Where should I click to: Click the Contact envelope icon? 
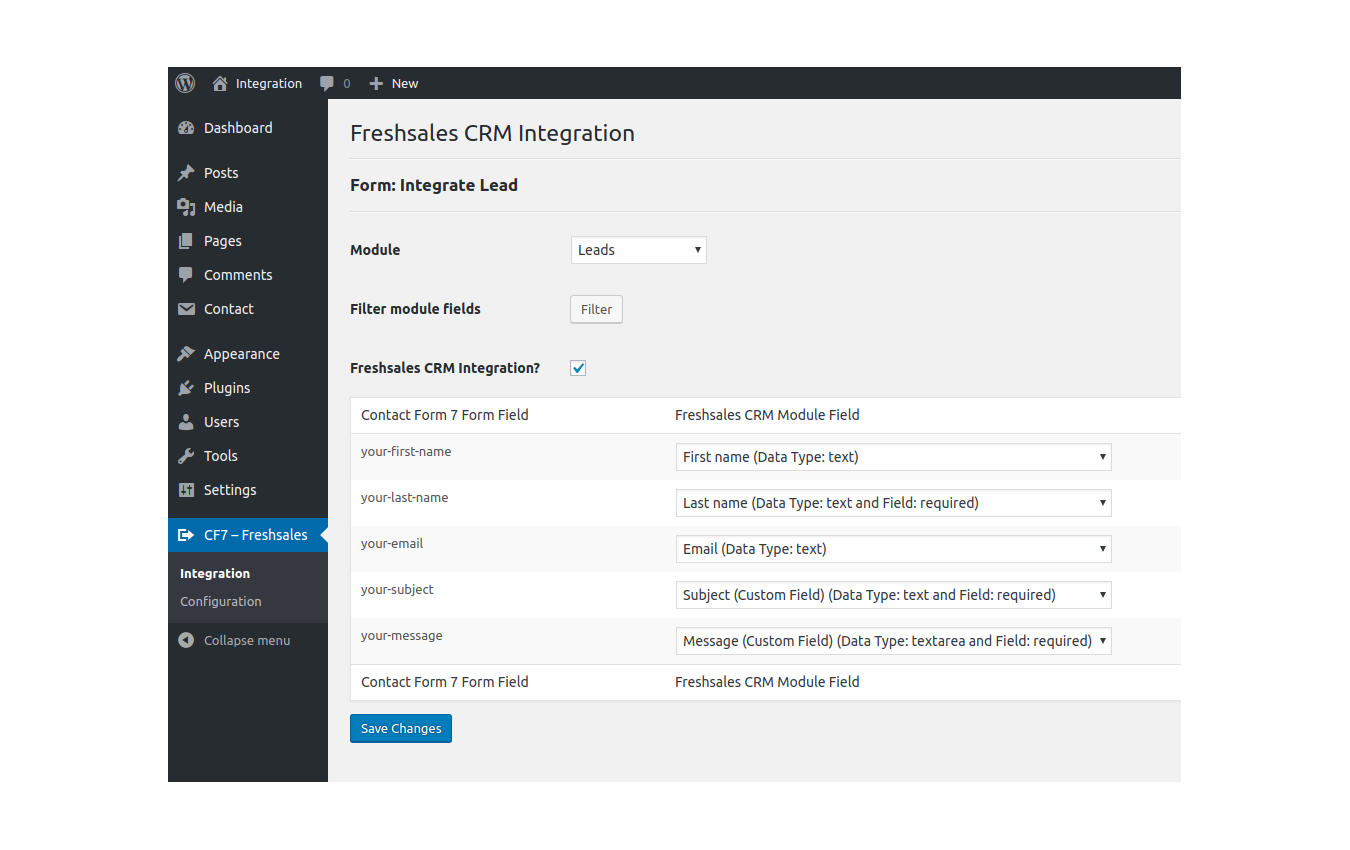[186, 309]
